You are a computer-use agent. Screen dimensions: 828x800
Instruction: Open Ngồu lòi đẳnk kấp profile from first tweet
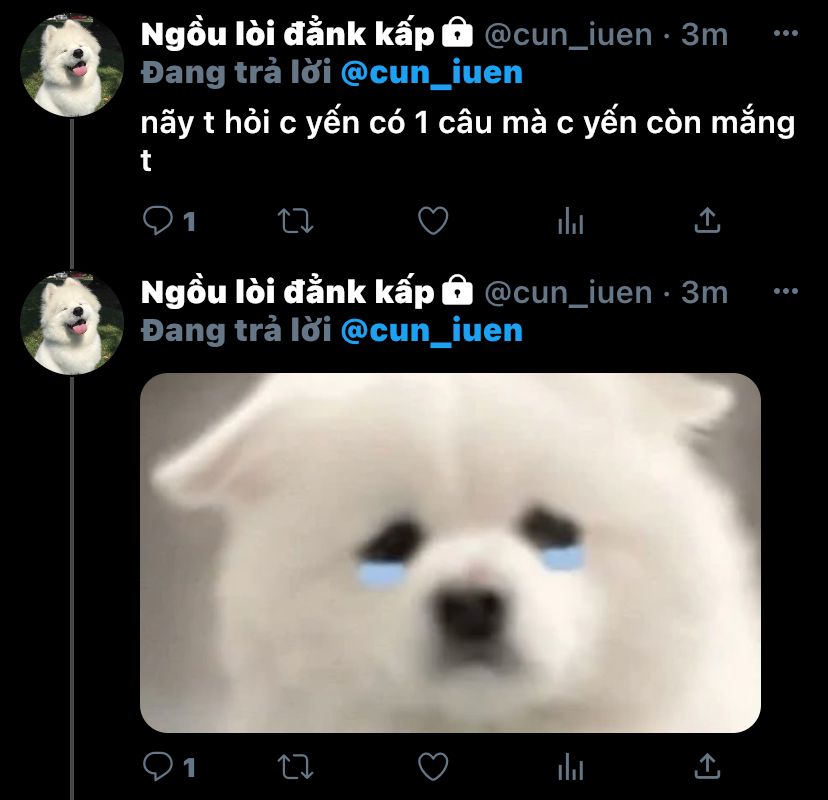[287, 35]
